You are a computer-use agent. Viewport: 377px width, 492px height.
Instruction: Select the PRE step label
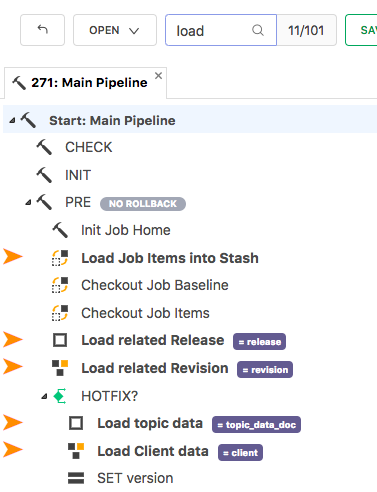pyautogui.click(x=78, y=202)
